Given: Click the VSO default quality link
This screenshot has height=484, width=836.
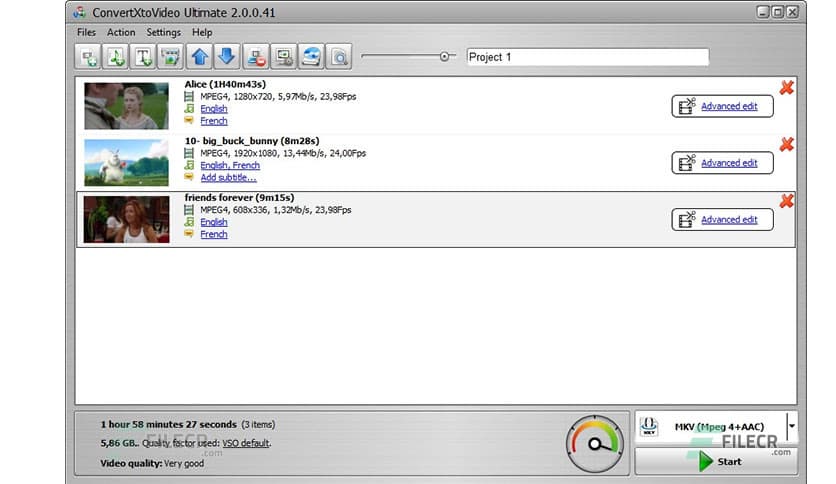Looking at the screenshot, I should point(246,443).
